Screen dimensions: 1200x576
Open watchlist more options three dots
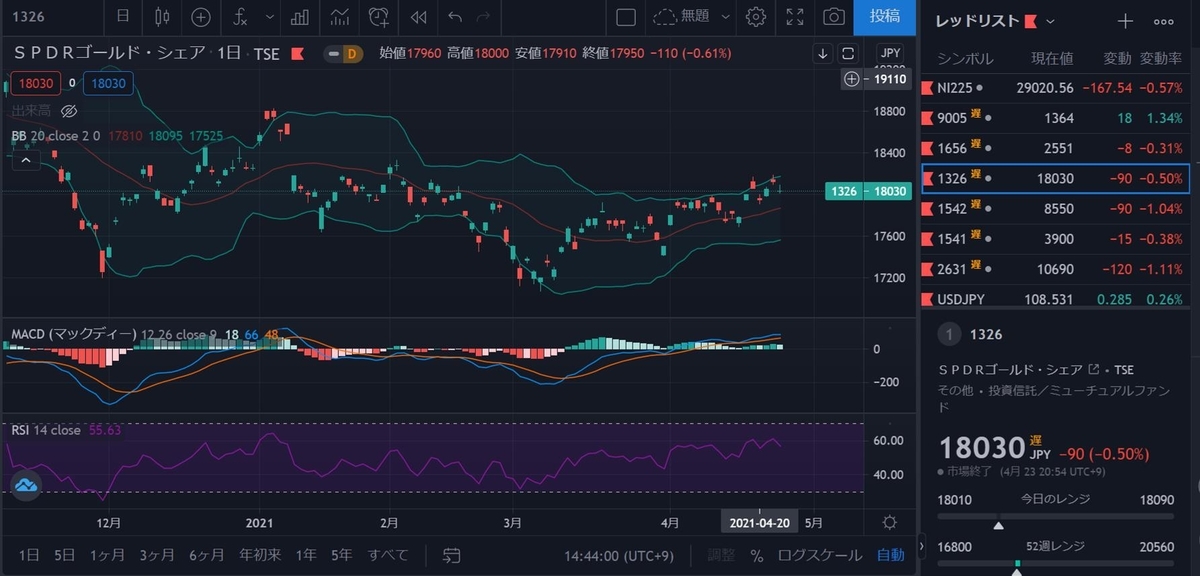1164,21
